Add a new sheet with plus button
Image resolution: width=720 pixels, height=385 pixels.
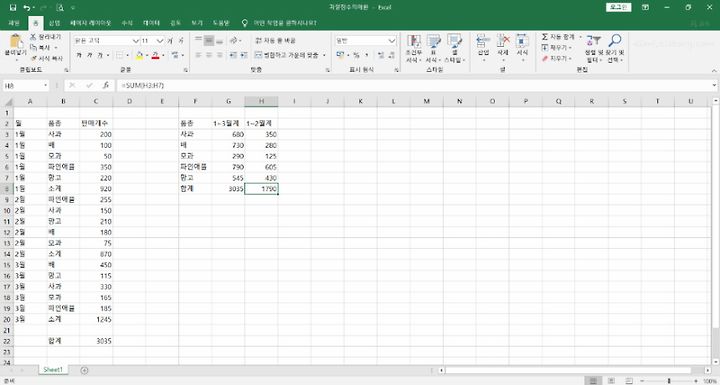[84, 370]
